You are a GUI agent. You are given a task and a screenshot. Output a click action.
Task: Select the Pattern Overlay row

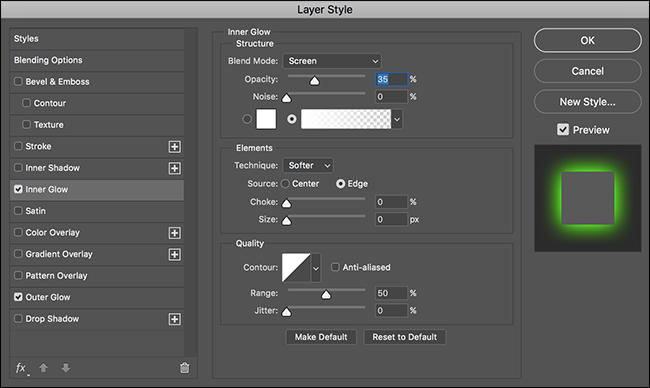tap(97, 276)
